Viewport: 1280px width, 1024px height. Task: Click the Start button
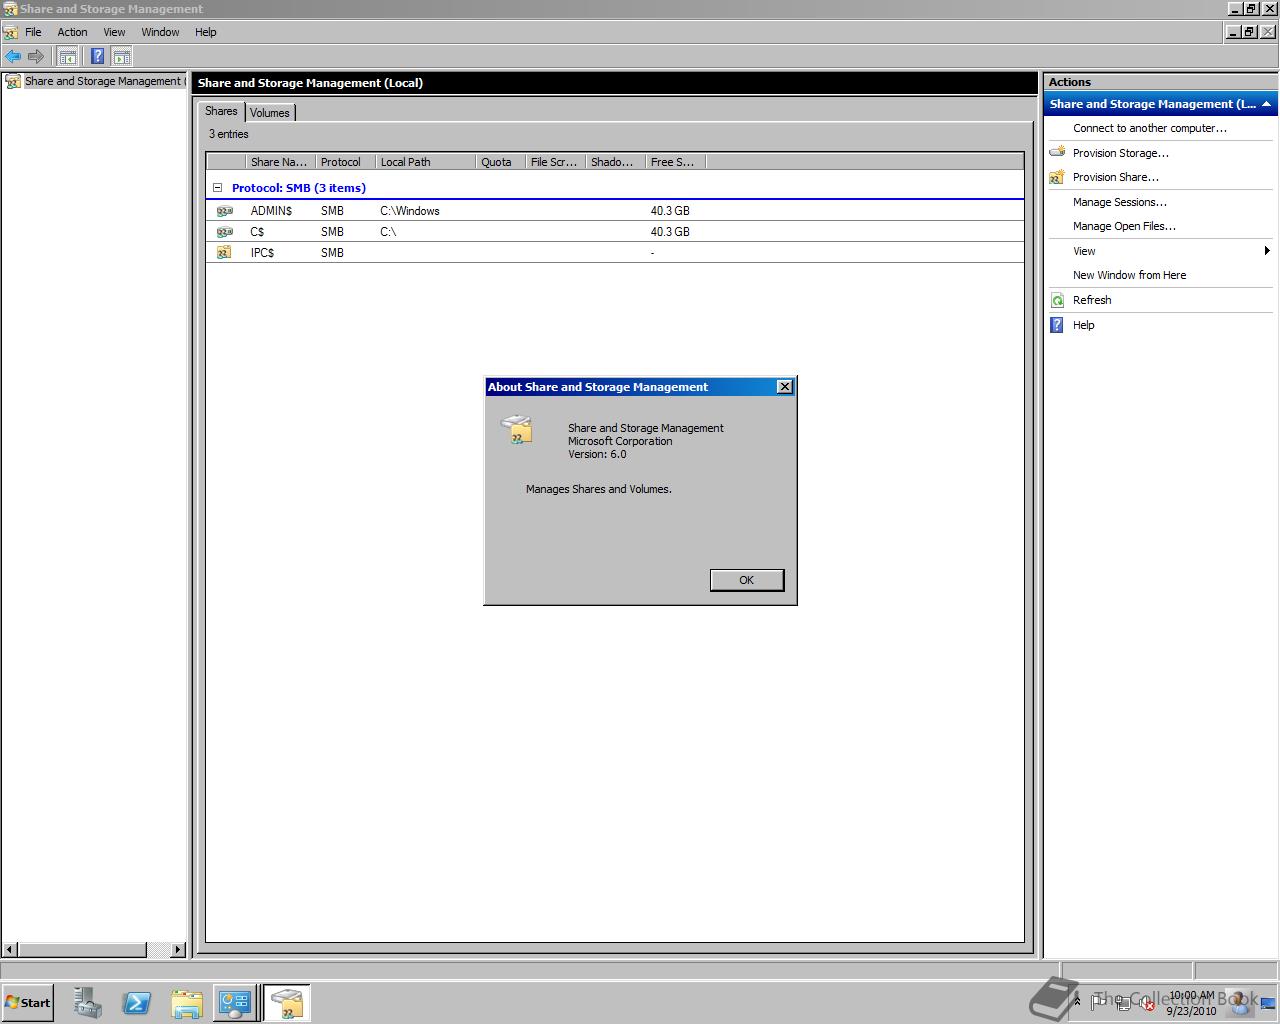click(x=28, y=1003)
